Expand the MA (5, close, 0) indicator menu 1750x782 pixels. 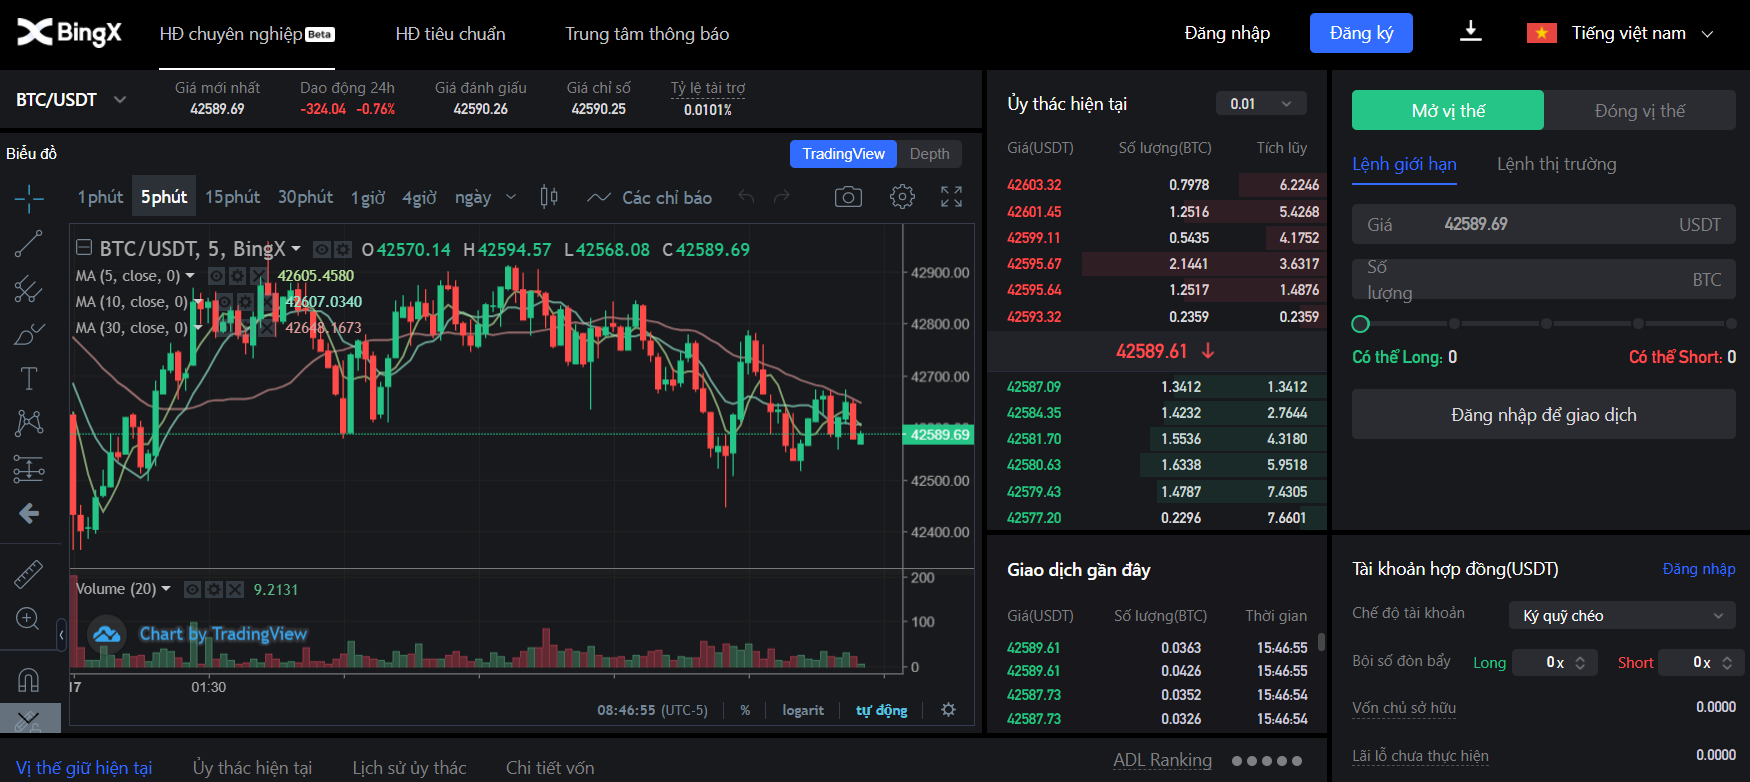point(190,276)
